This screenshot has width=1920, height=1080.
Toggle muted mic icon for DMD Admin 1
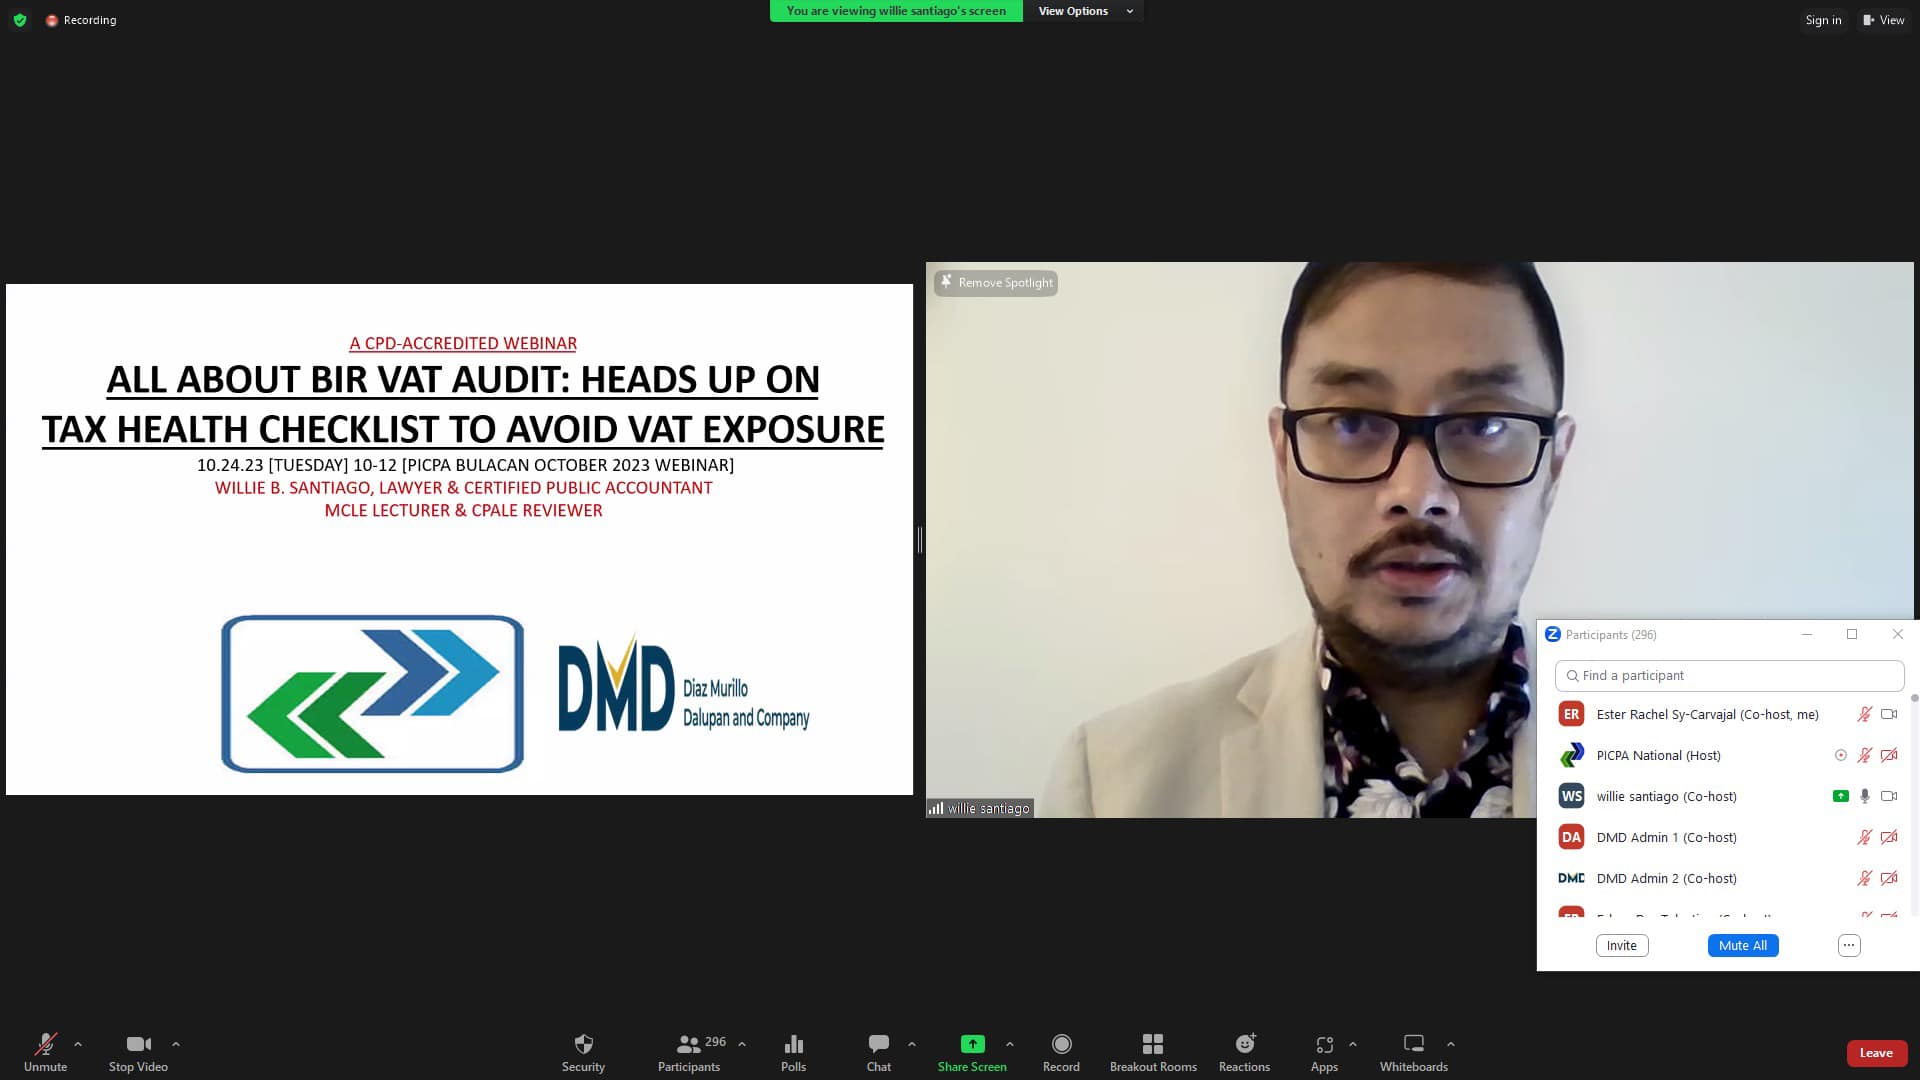(1864, 838)
